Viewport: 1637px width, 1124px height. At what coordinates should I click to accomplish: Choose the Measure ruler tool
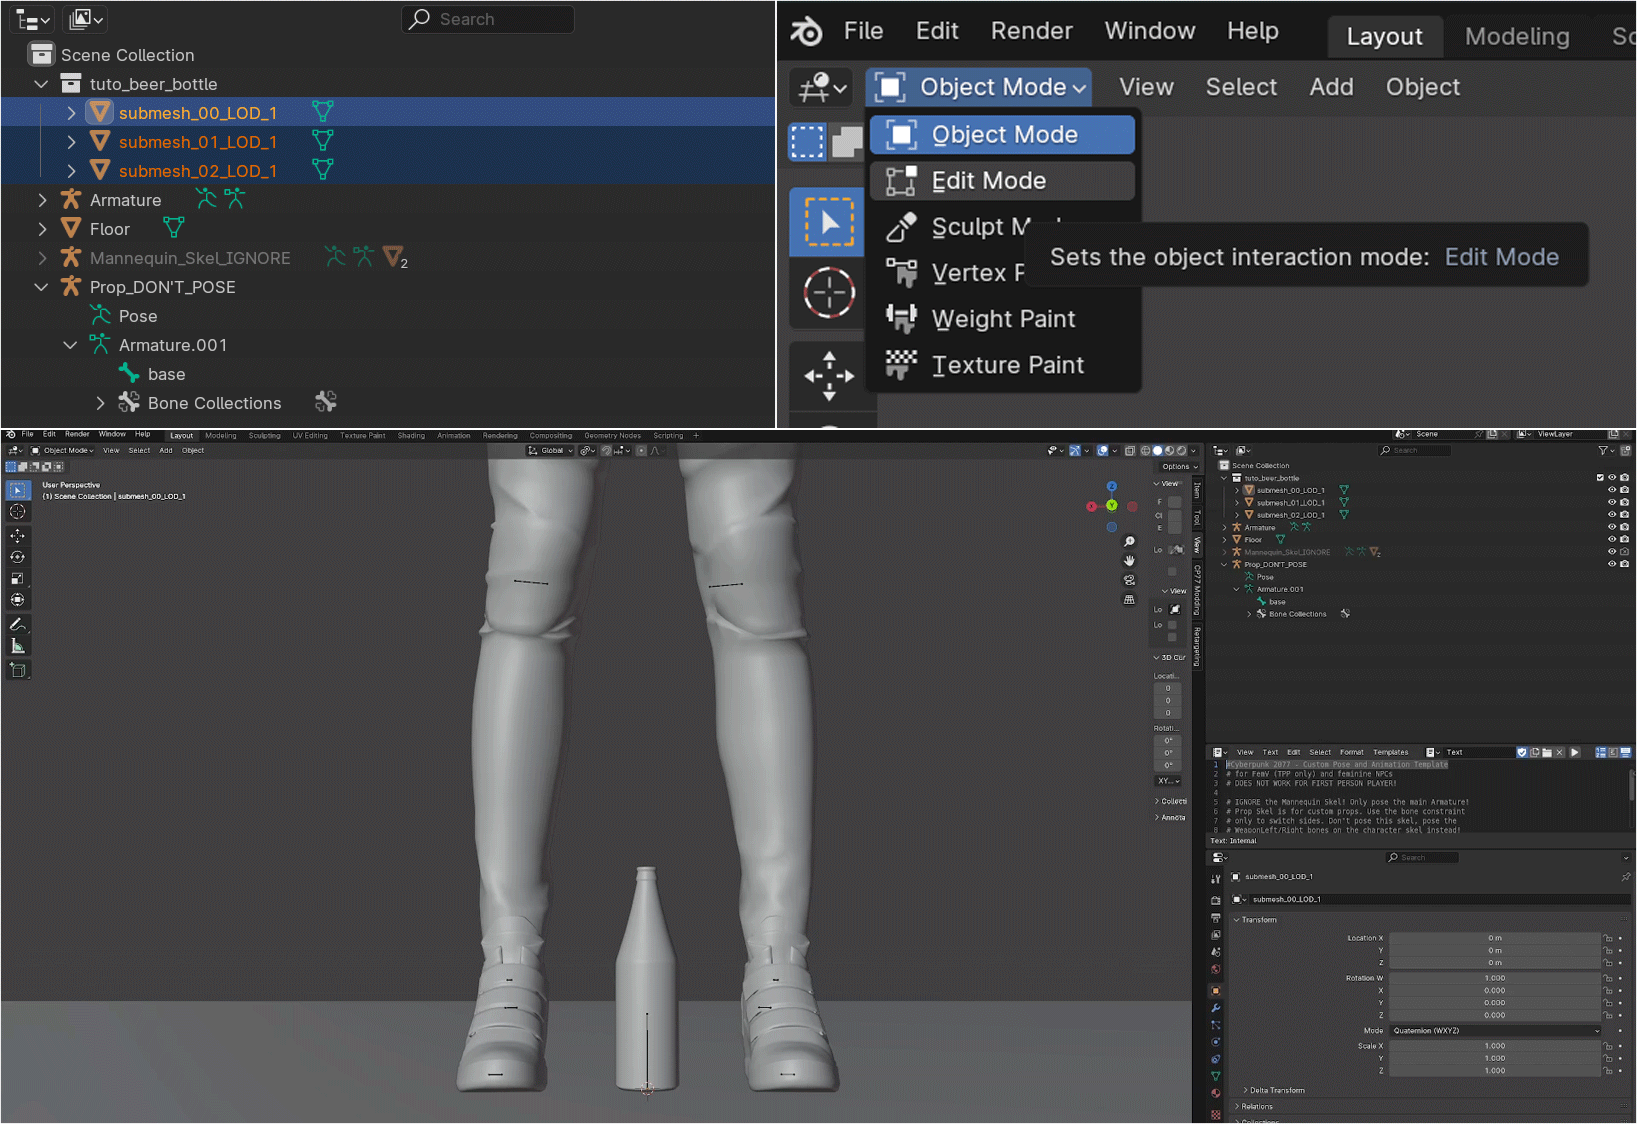click(x=17, y=647)
